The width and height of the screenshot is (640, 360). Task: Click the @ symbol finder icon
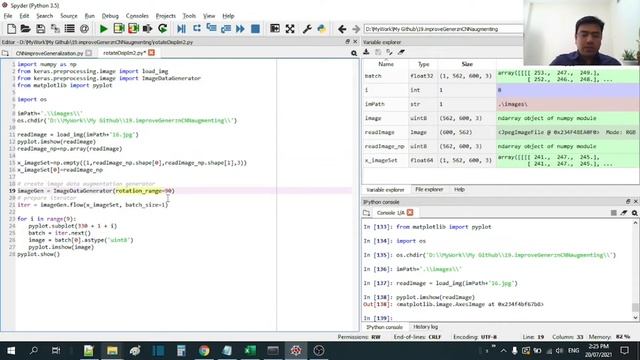tap(84, 29)
